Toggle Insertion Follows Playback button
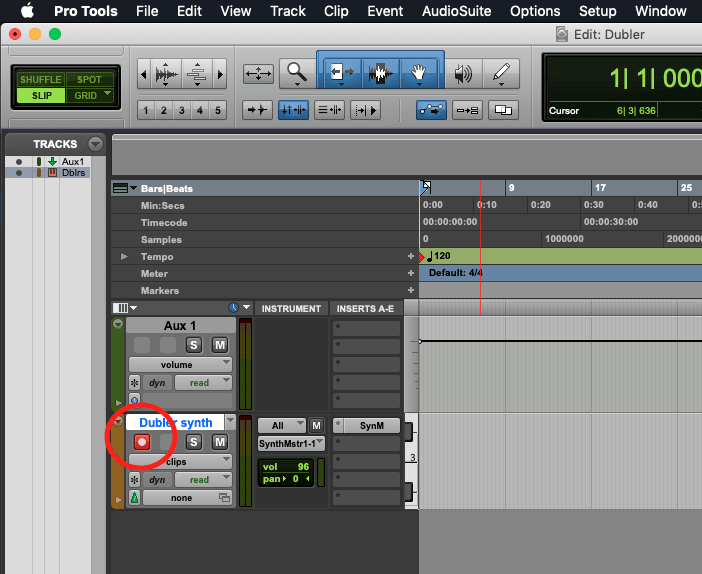 pyautogui.click(x=365, y=110)
